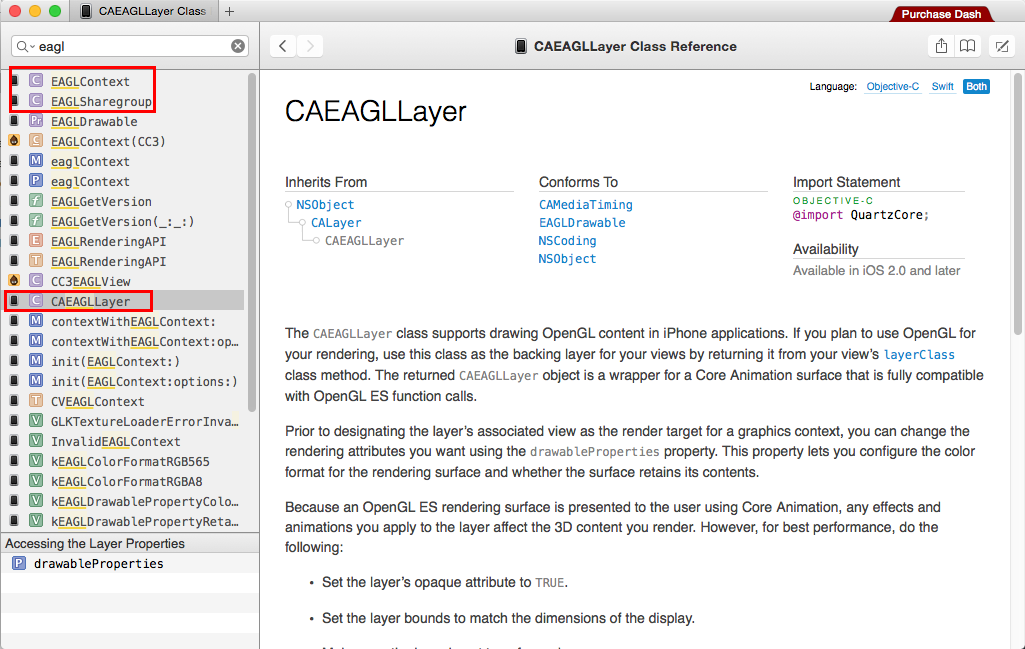This screenshot has width=1025, height=649.
Task: Select the Both language option
Action: 976,87
